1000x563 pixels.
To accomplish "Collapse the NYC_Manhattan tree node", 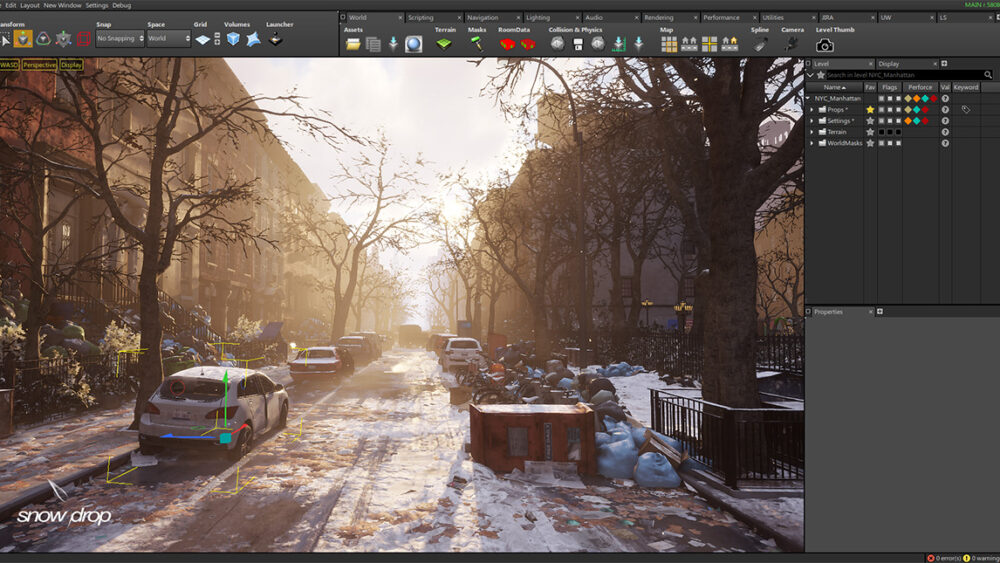I will pos(808,99).
